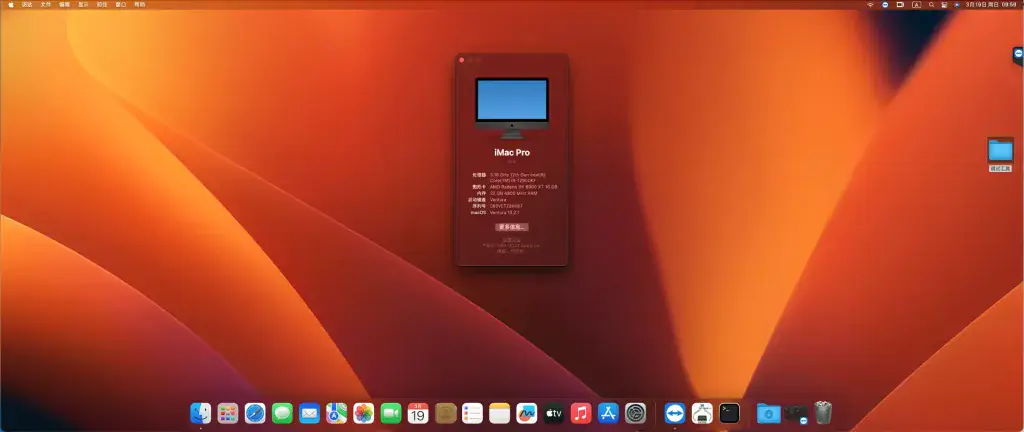Open the App Store
The width and height of the screenshot is (1024, 432).
point(608,413)
